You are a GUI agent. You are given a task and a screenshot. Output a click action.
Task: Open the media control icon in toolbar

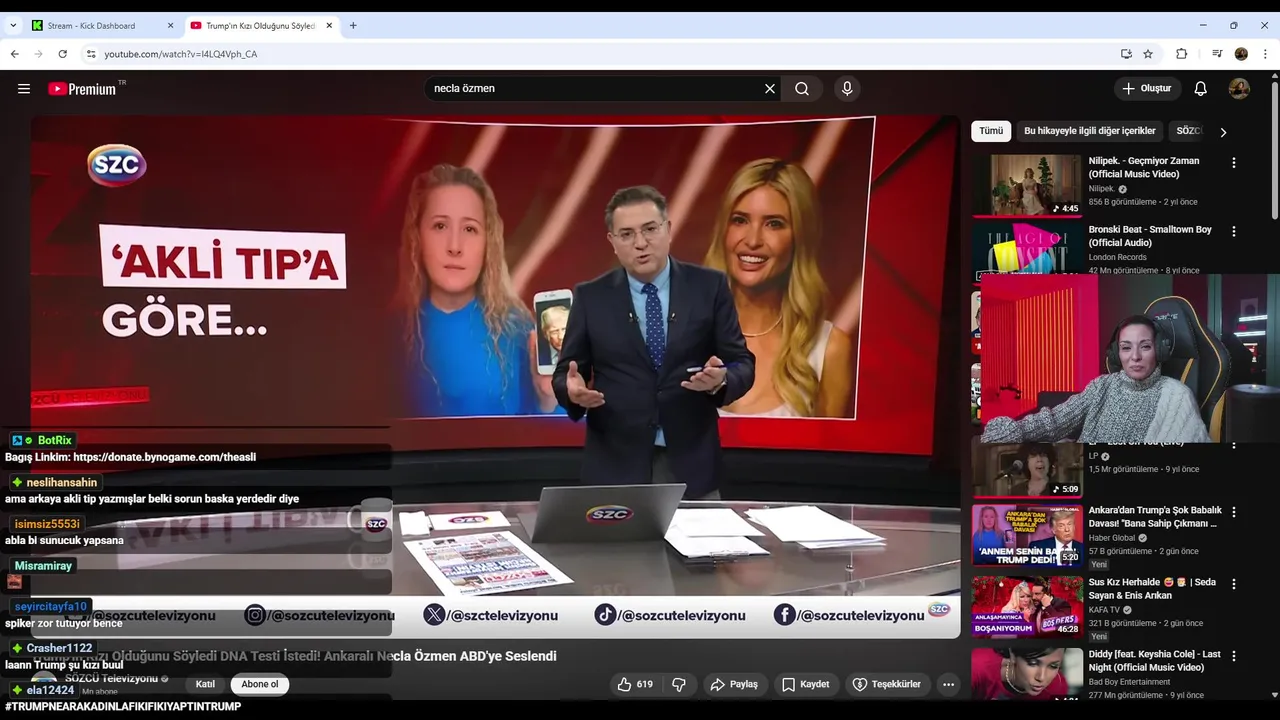tap(1217, 54)
